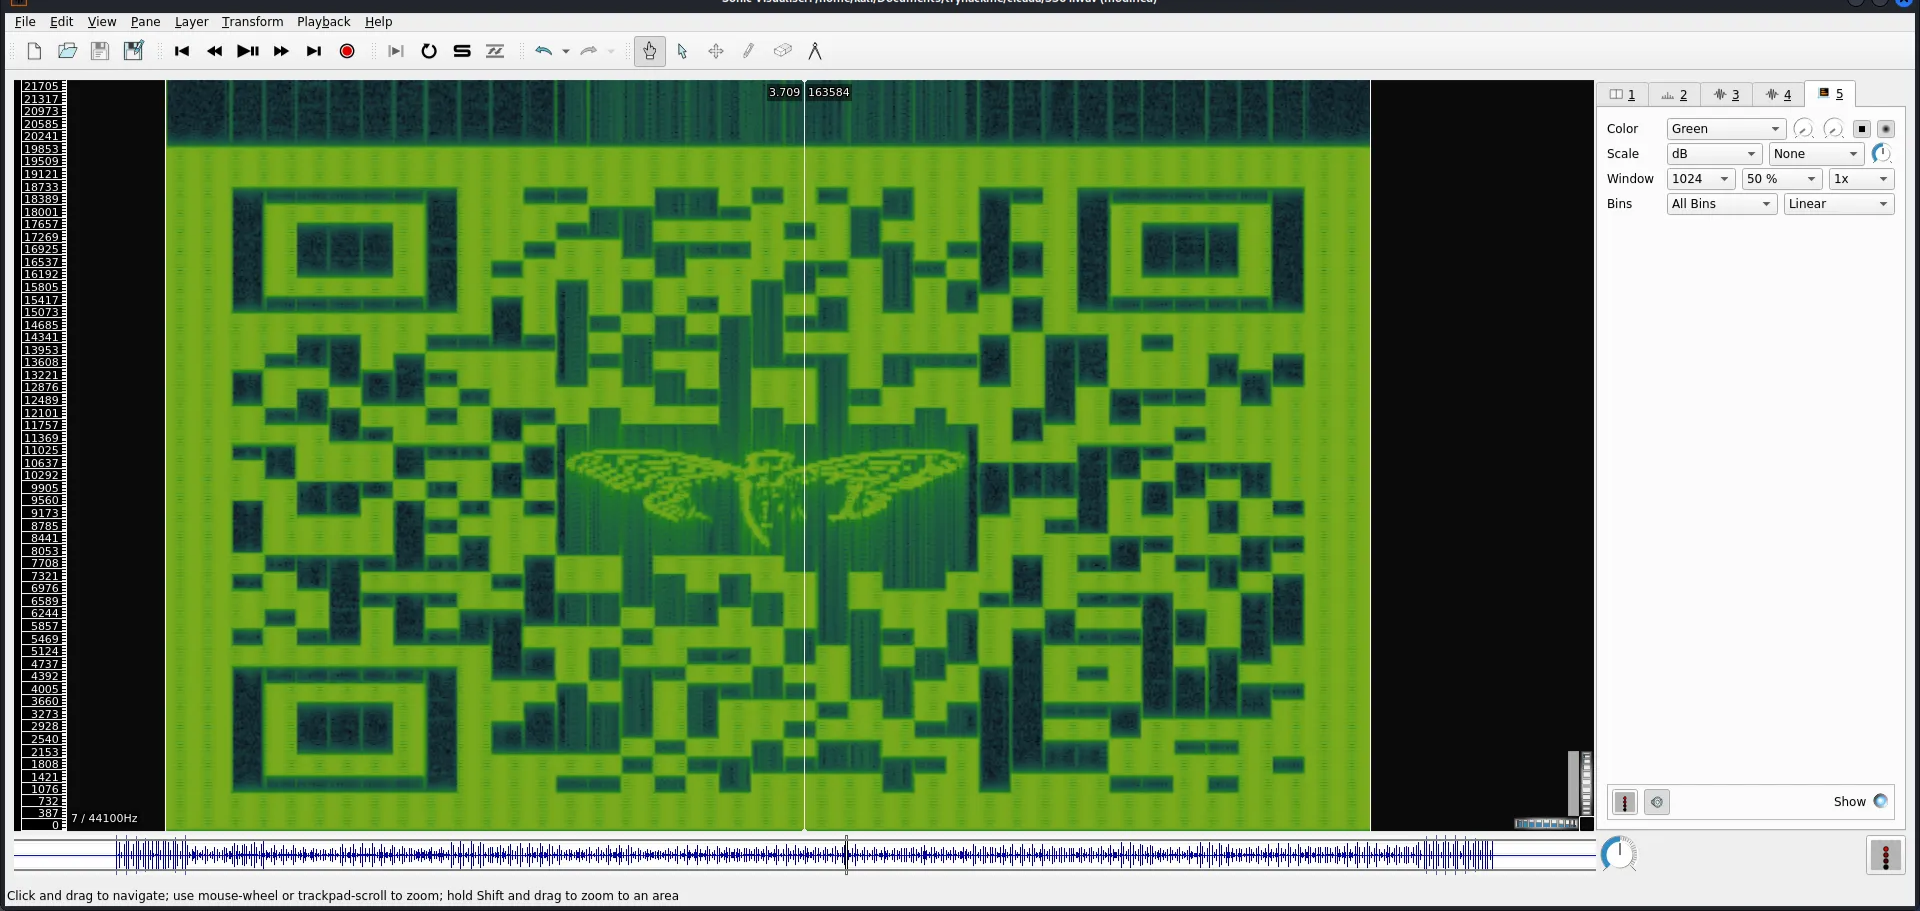Open the Playback menu

[x=323, y=22]
